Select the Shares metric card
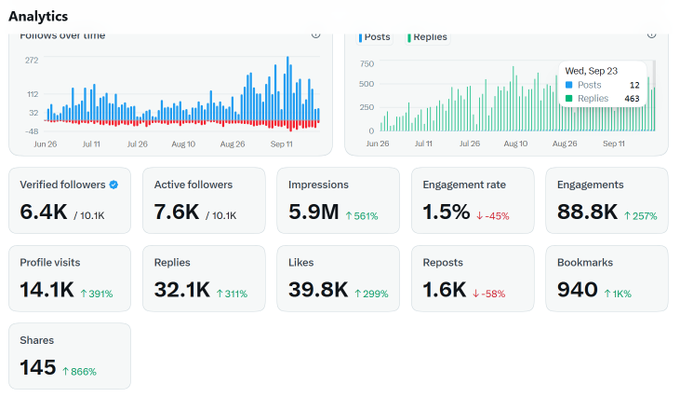 tap(70, 356)
